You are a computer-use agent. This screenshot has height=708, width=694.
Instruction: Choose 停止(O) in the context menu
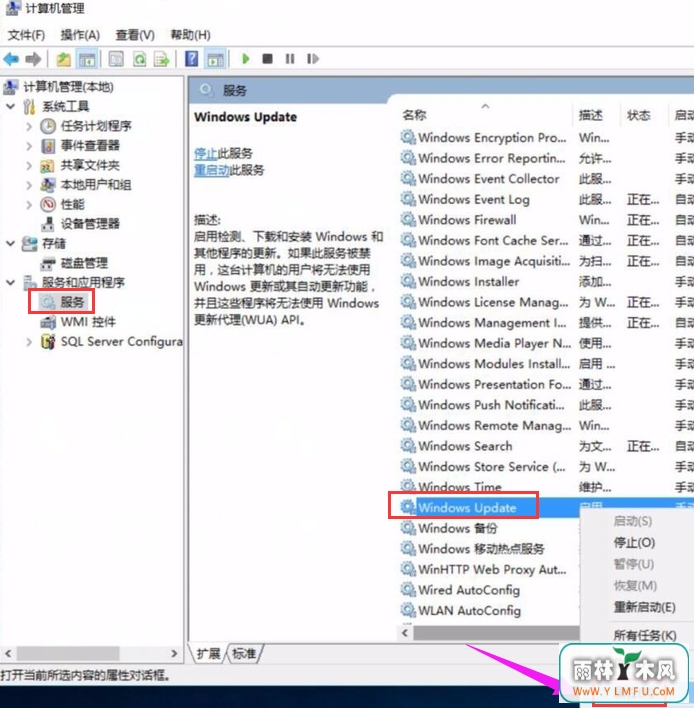coord(634,542)
